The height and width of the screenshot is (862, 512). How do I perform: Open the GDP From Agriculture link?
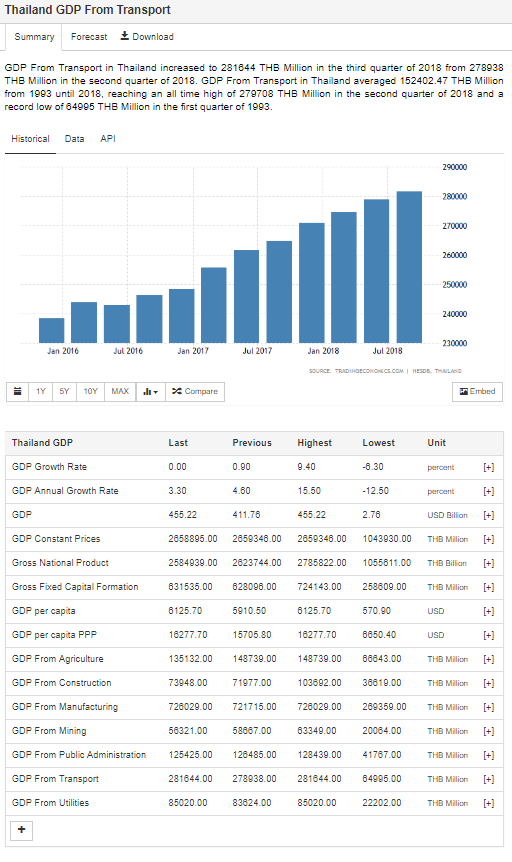58,659
